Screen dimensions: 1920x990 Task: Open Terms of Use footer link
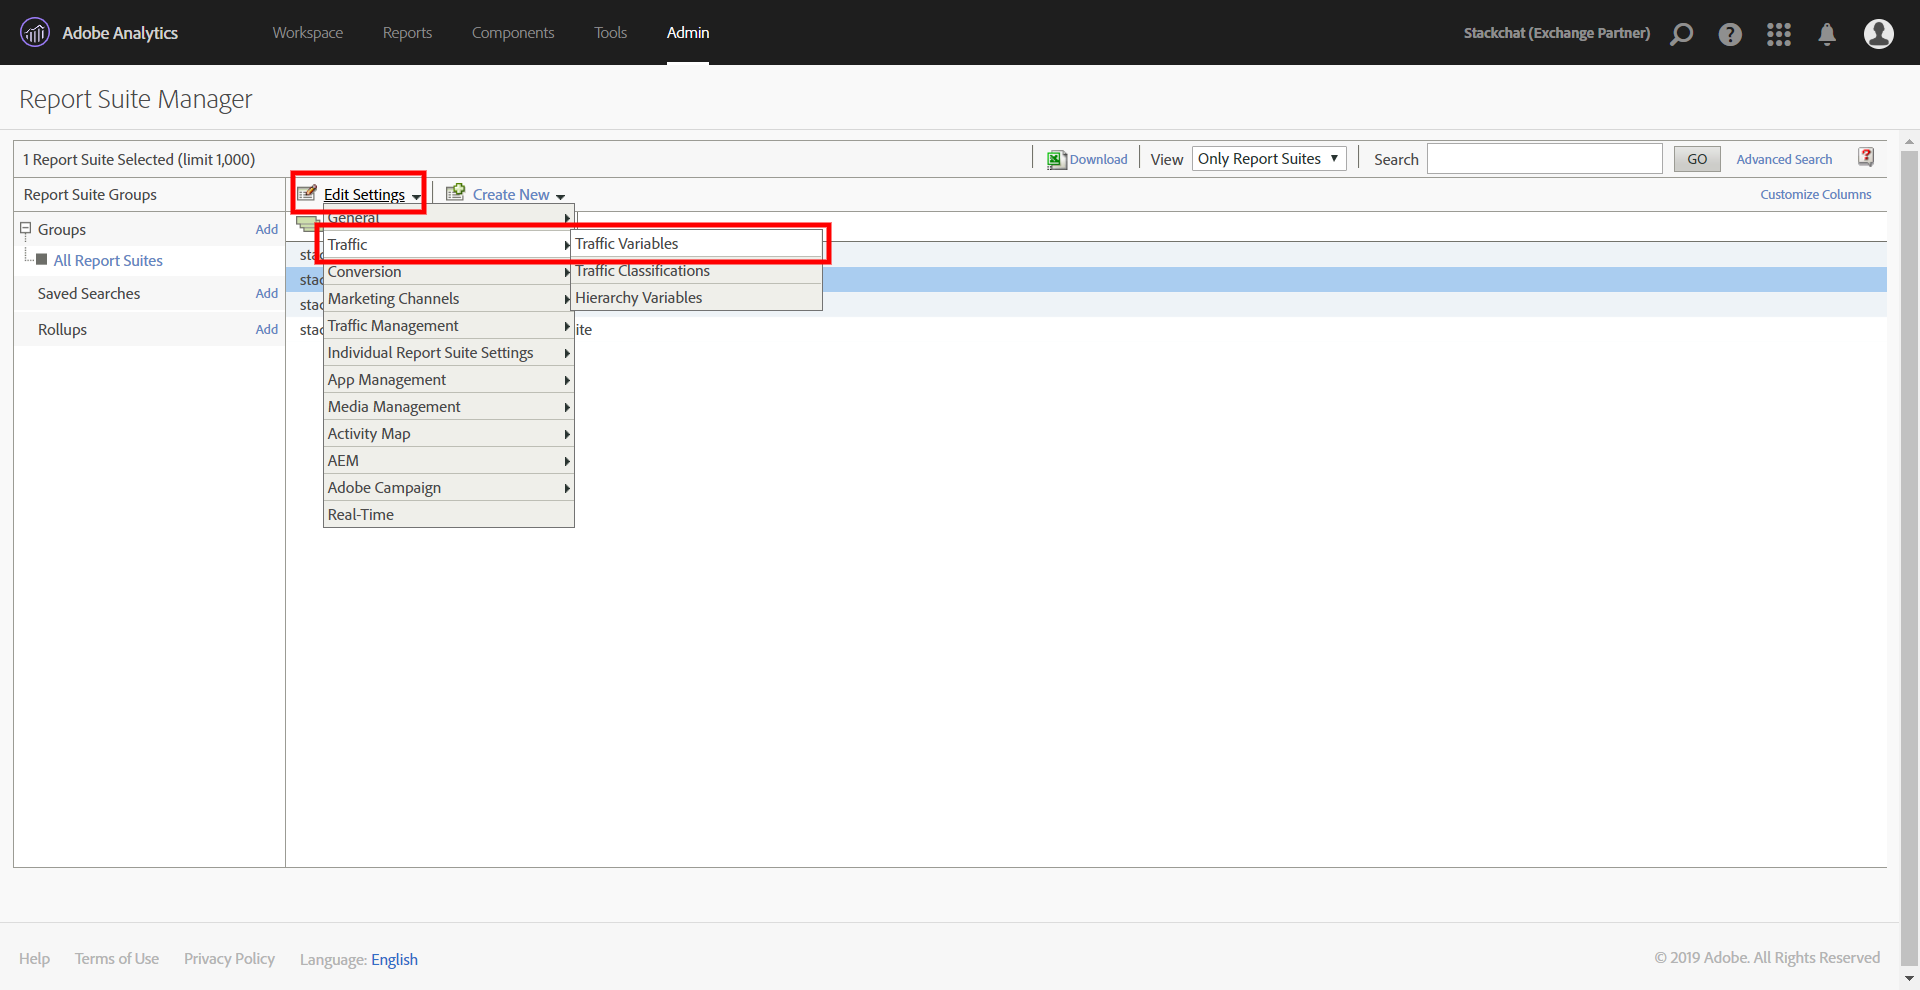[117, 959]
